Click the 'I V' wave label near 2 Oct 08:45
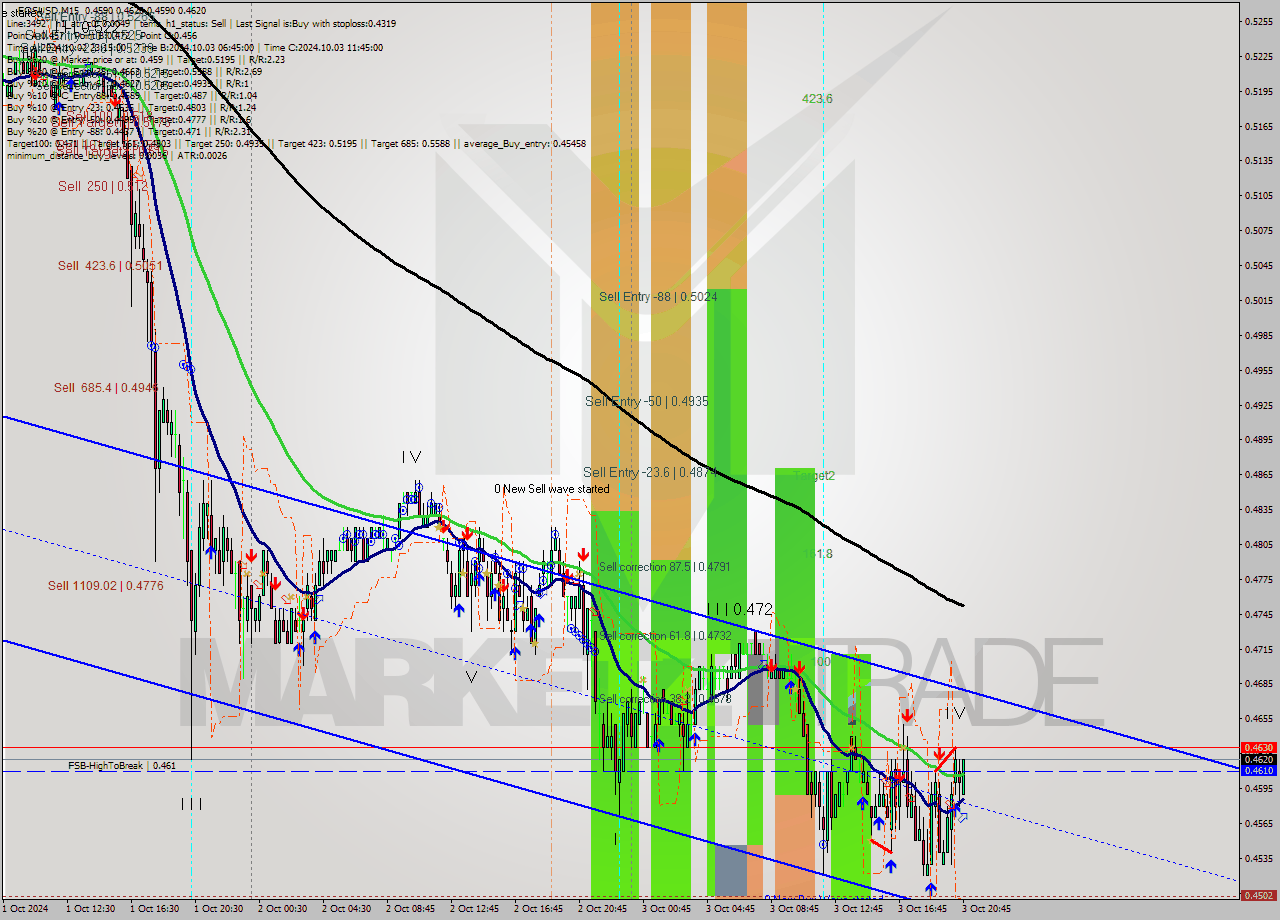1280x920 pixels. click(411, 457)
